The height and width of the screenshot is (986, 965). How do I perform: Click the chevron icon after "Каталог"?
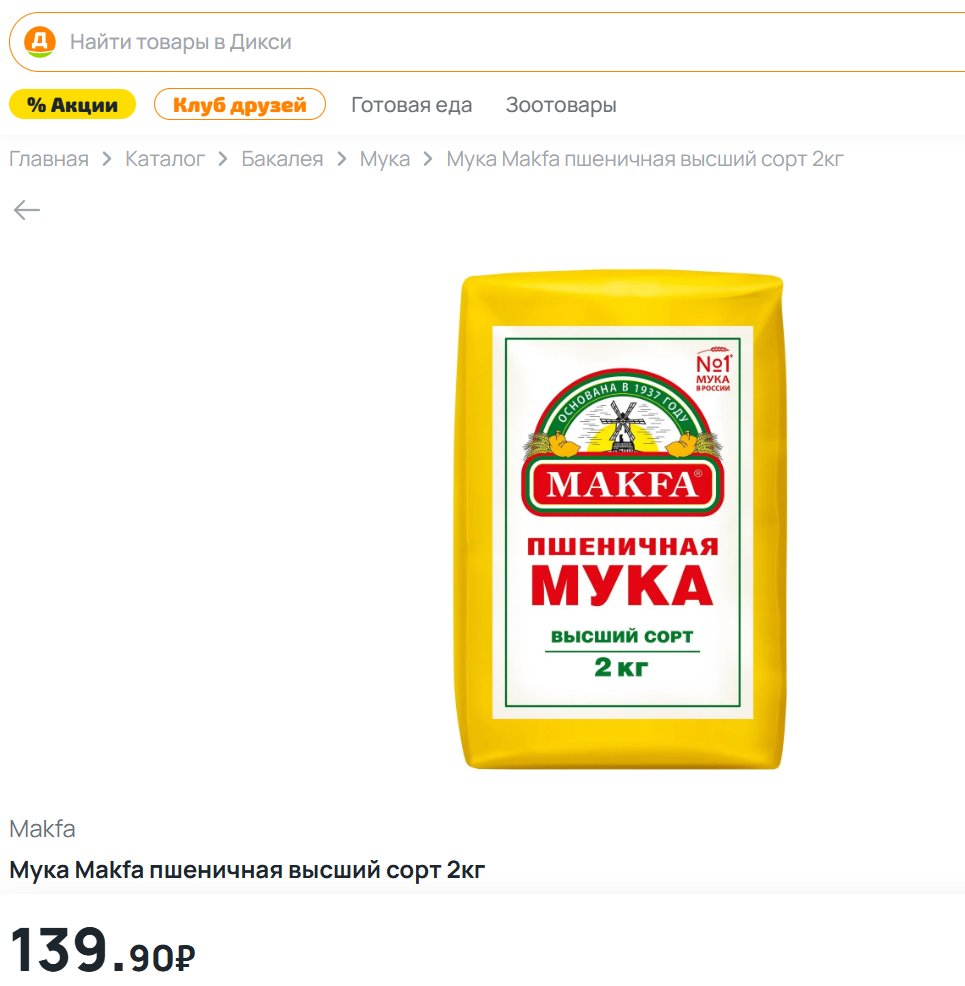click(x=223, y=159)
